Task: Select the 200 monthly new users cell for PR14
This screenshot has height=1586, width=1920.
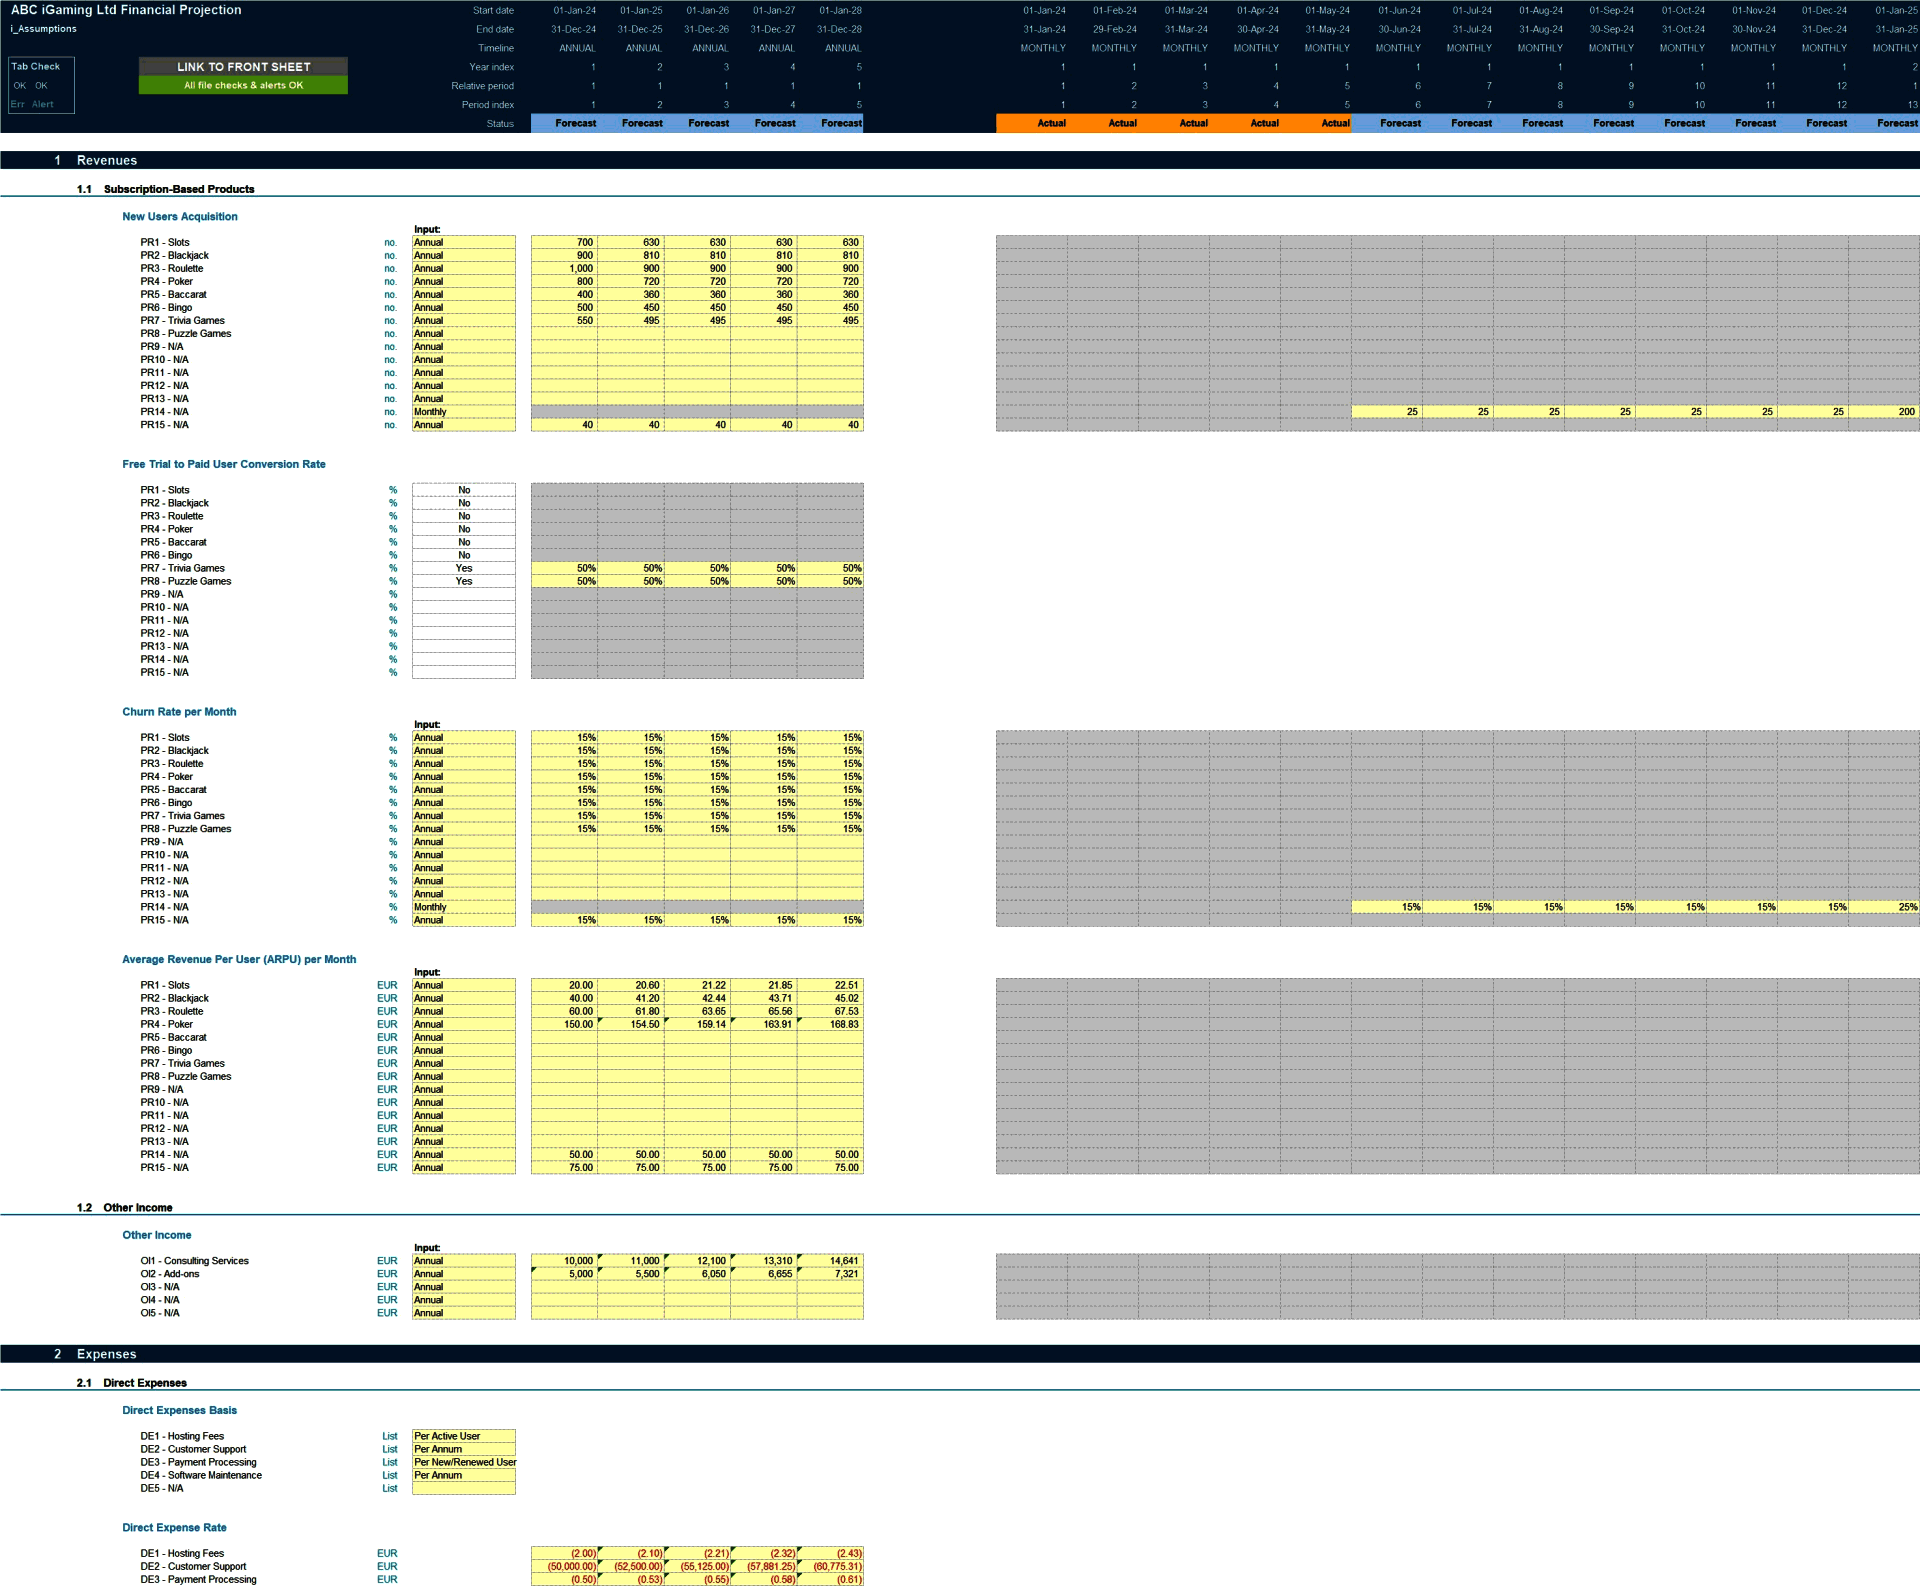Action: tap(1884, 412)
